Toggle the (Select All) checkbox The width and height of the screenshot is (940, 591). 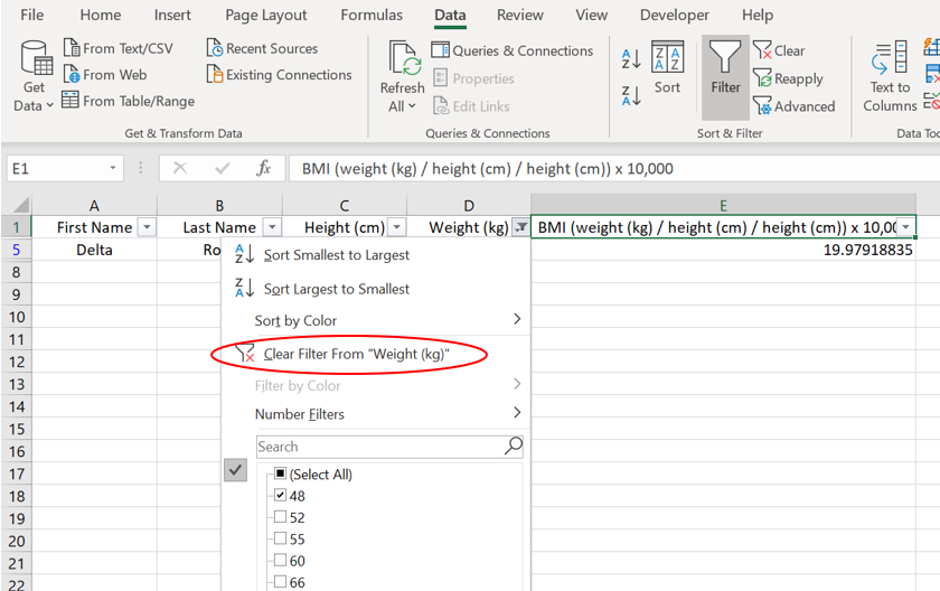[x=281, y=474]
